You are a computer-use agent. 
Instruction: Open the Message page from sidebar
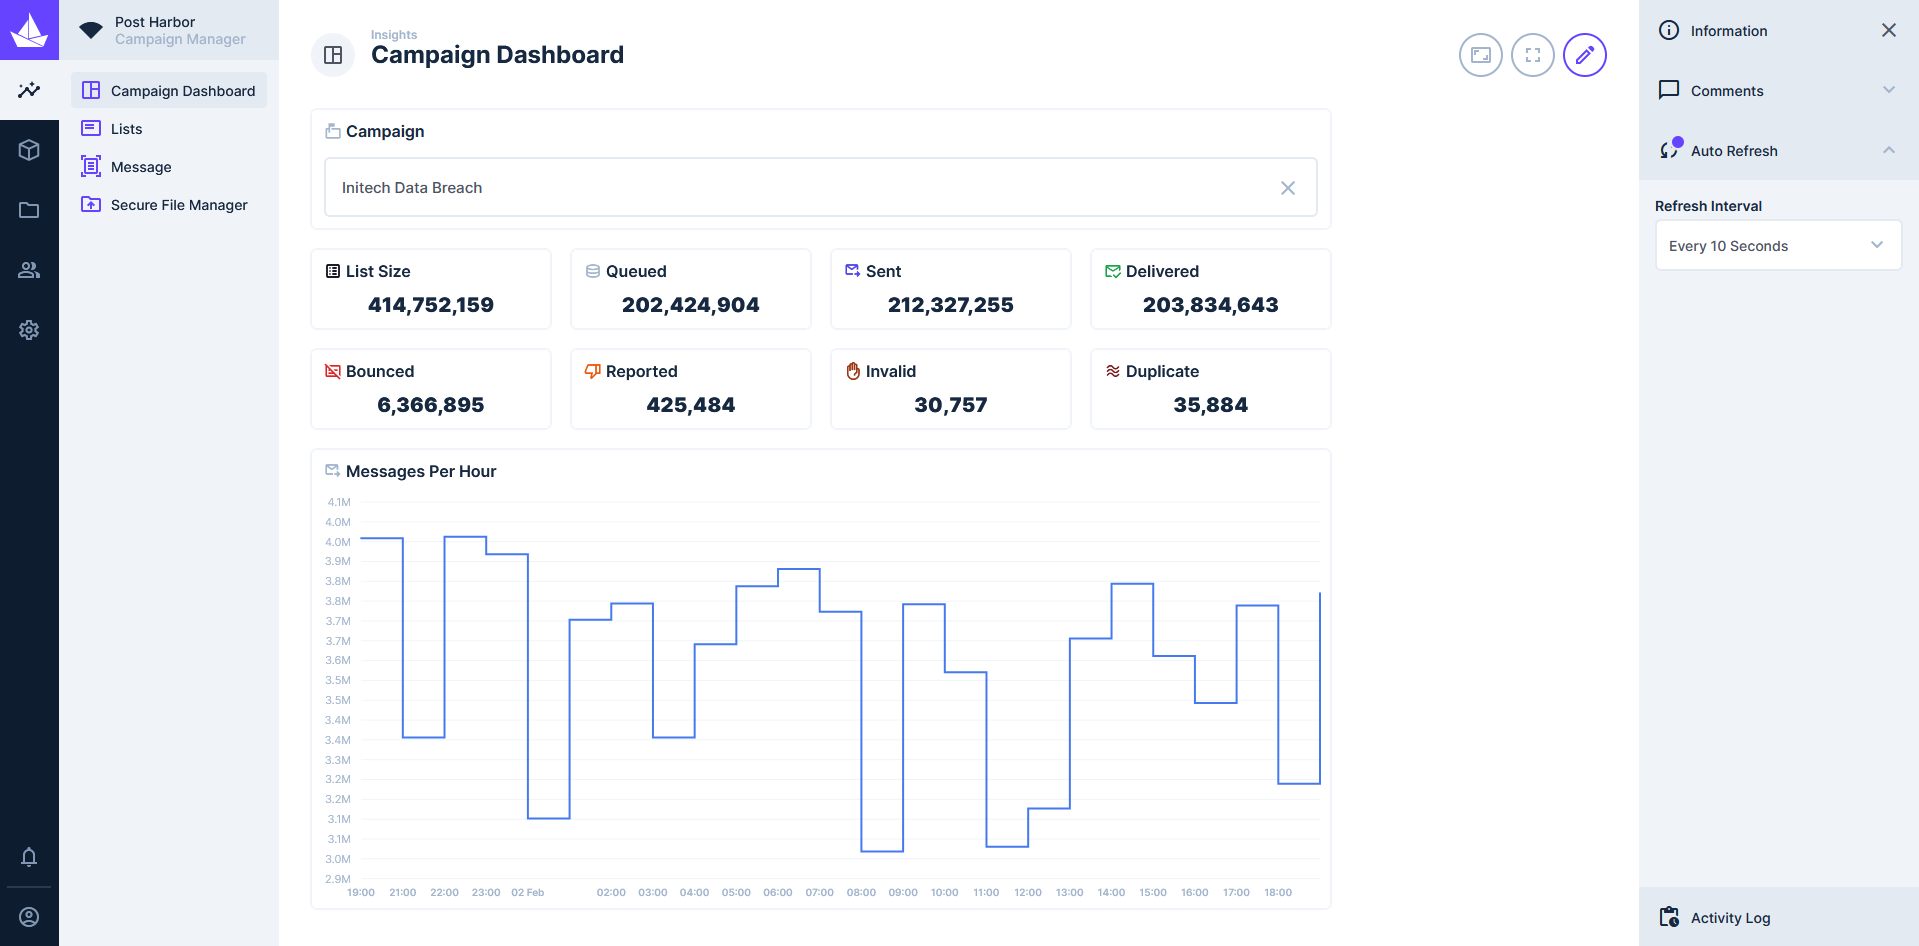pyautogui.click(x=141, y=167)
